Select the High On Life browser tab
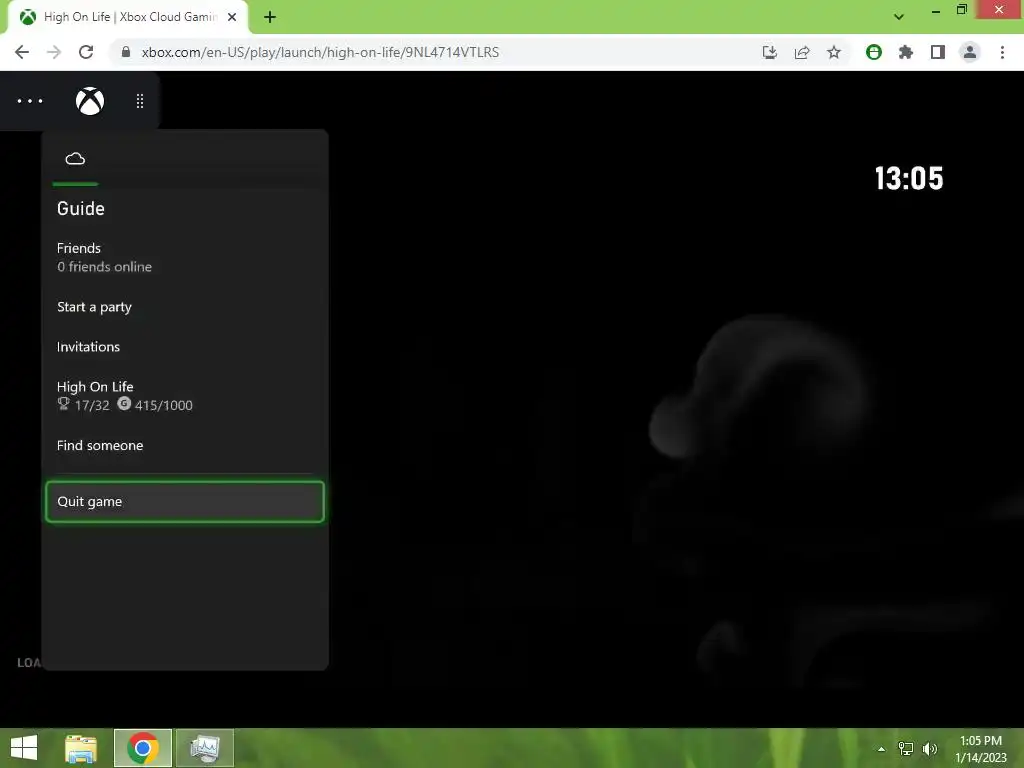Image resolution: width=1024 pixels, height=768 pixels. pyautogui.click(x=128, y=17)
